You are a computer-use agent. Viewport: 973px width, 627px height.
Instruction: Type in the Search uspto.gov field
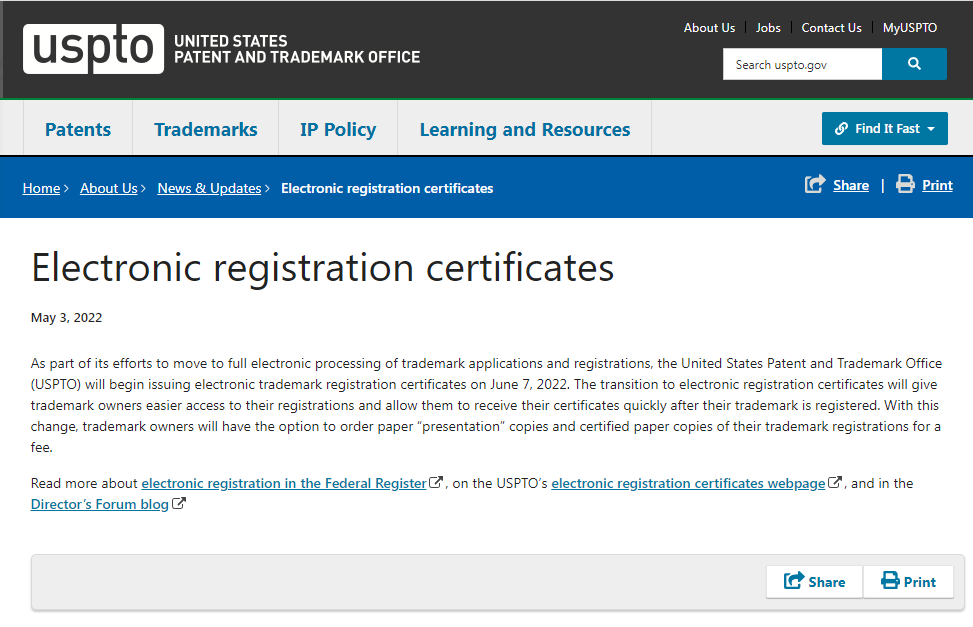tap(802, 64)
